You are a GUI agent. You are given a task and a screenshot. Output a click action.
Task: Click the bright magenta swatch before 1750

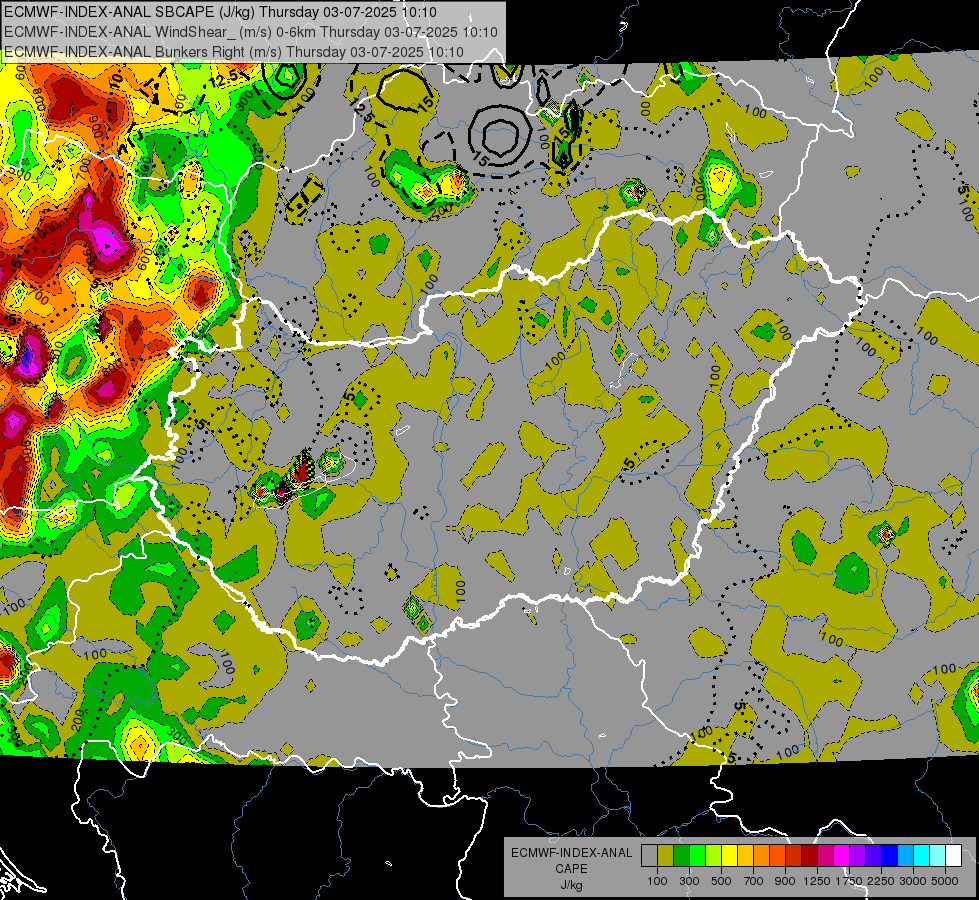pyautogui.click(x=842, y=856)
